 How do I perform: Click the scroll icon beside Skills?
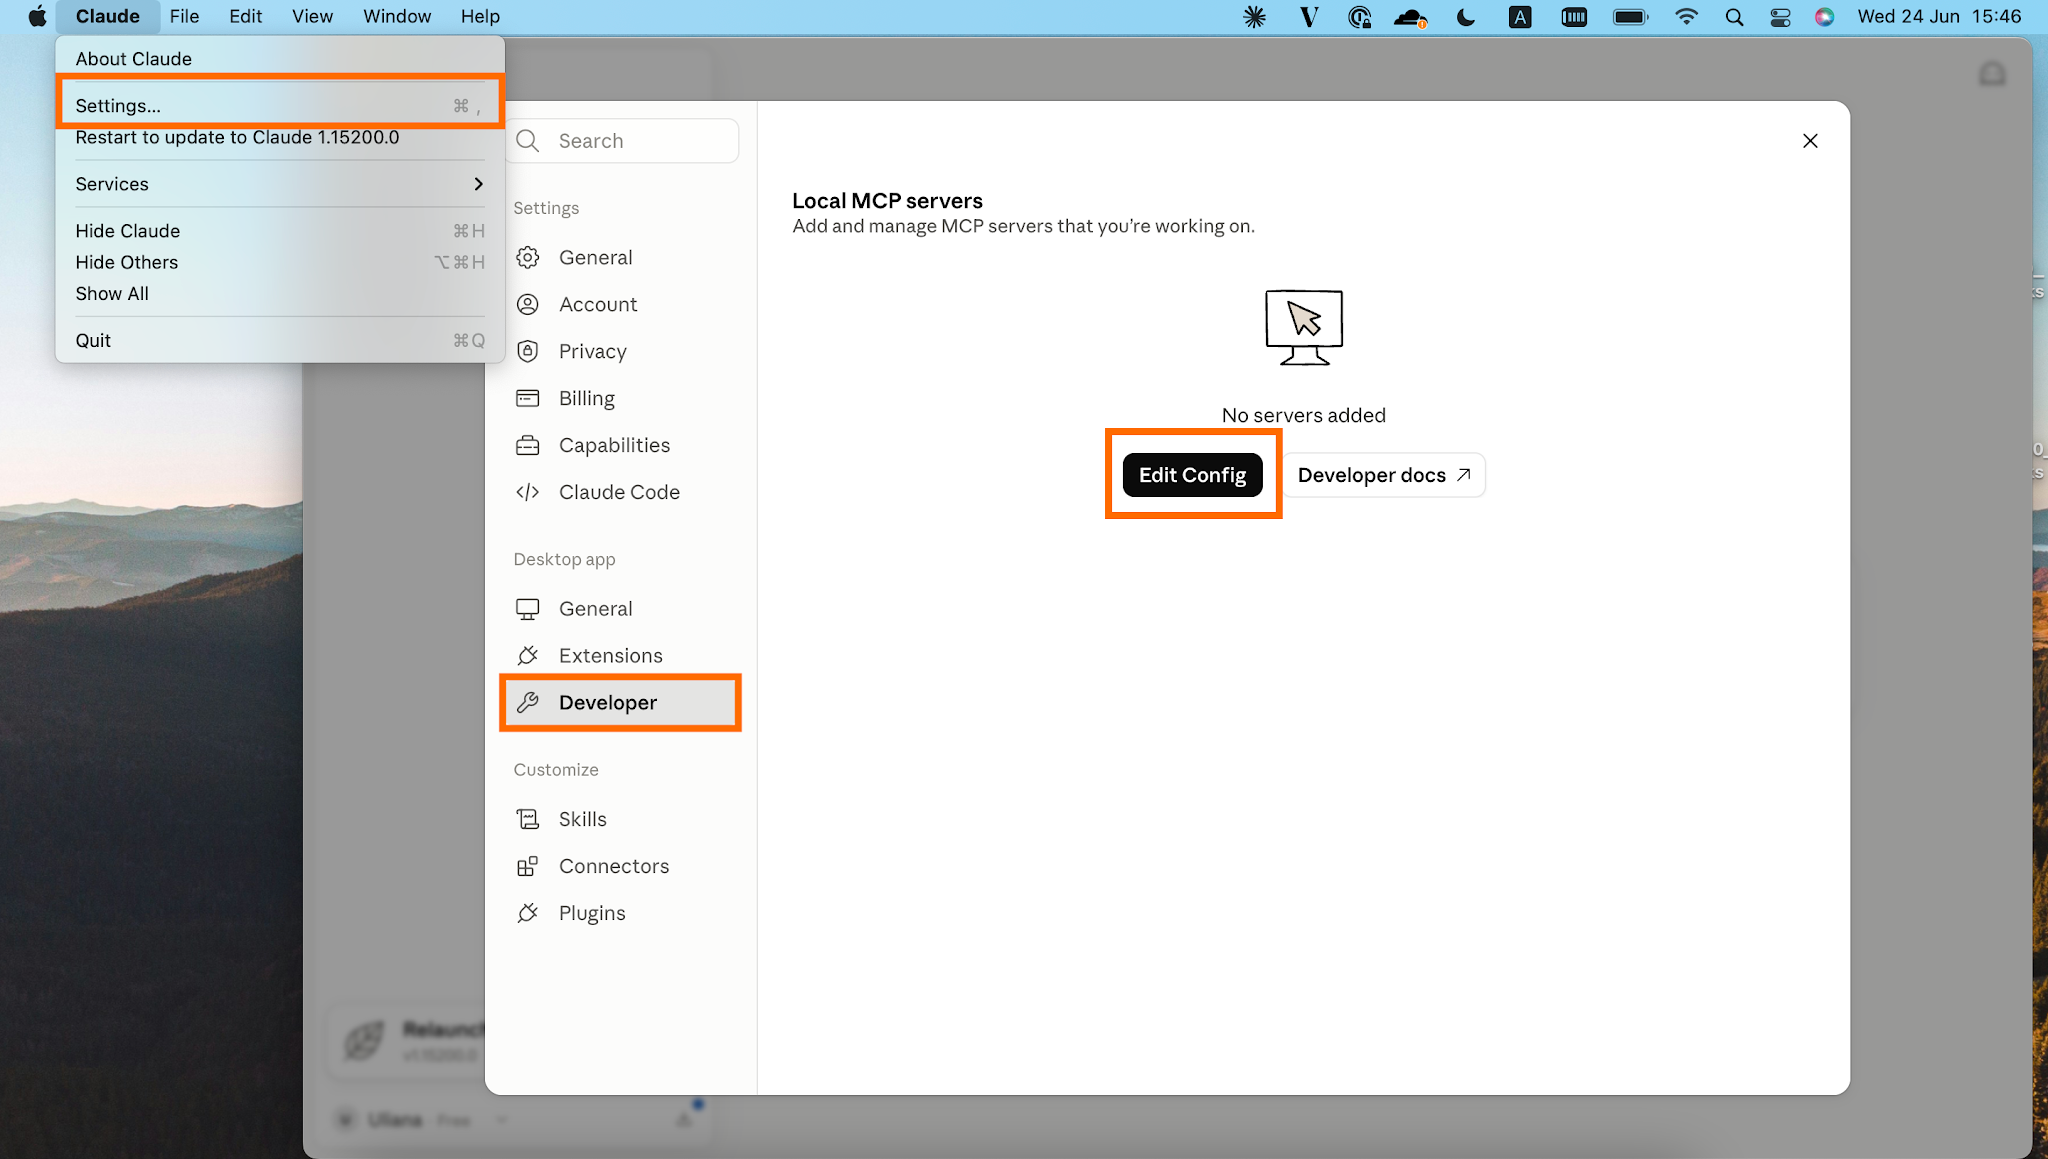[x=527, y=819]
